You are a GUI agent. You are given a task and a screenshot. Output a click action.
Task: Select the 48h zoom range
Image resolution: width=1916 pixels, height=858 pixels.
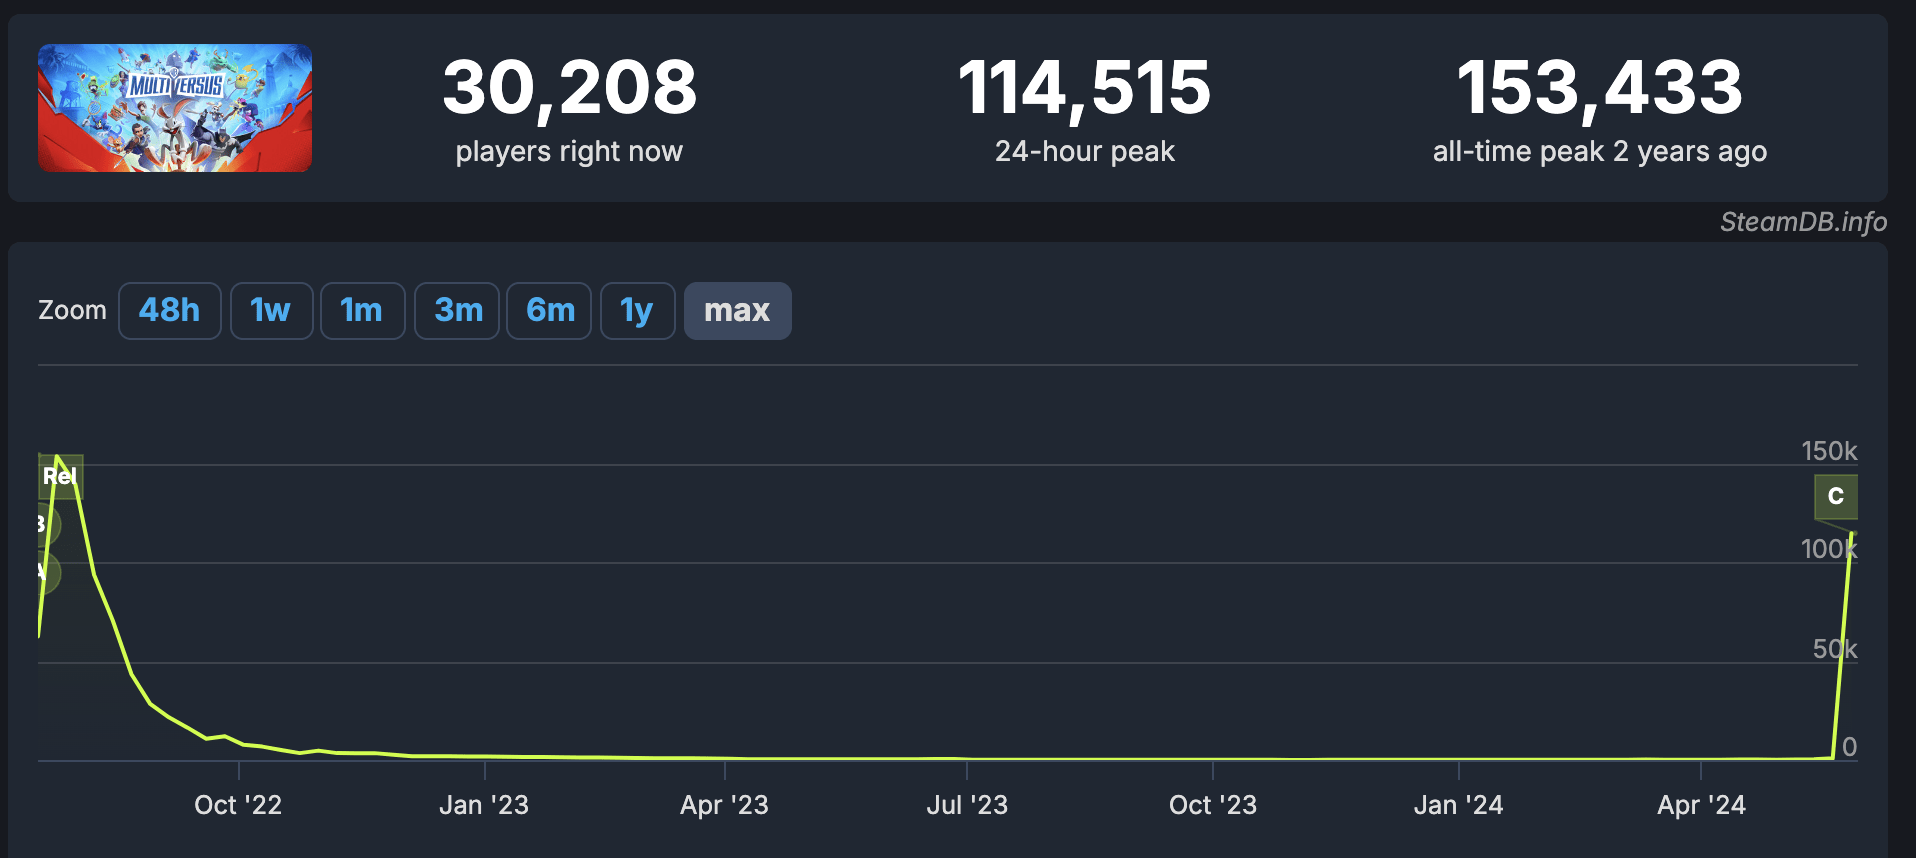(169, 311)
